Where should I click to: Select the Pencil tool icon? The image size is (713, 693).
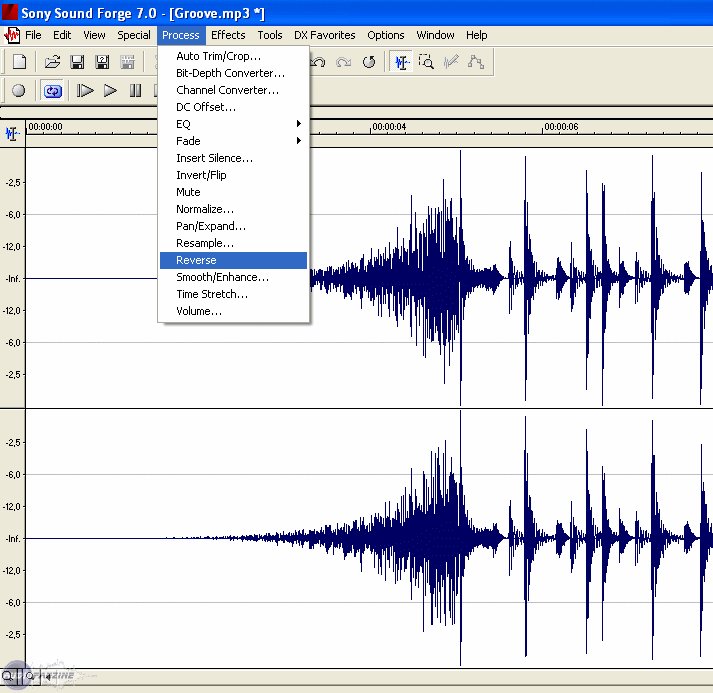[x=451, y=61]
